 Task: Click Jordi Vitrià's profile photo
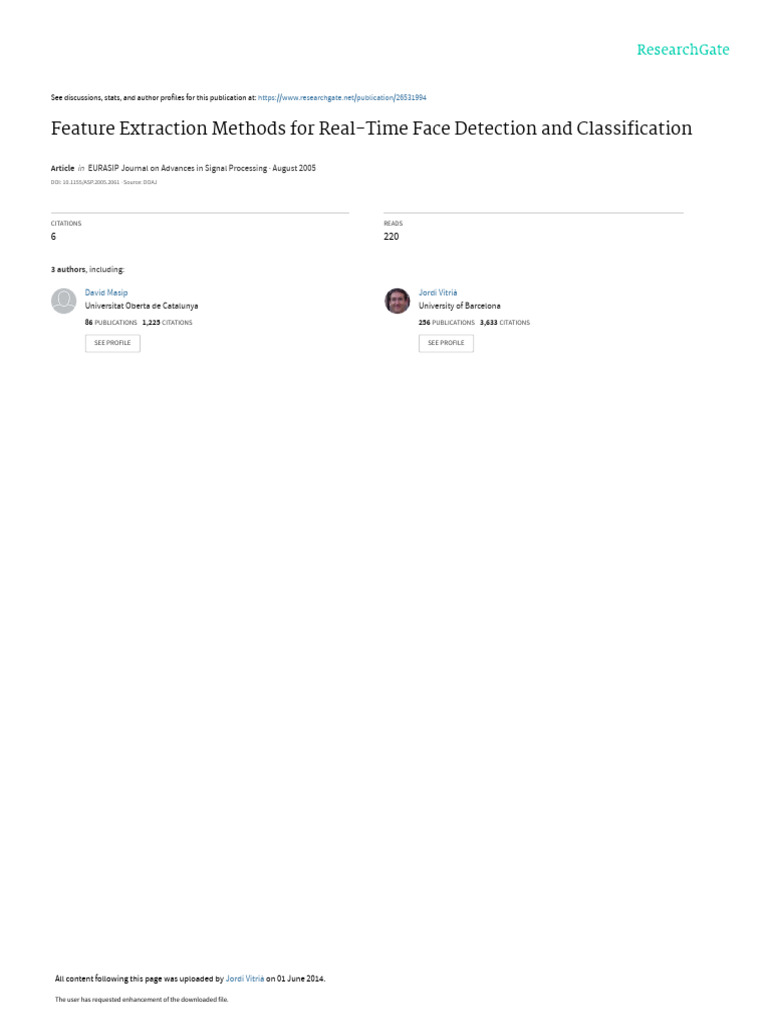(397, 301)
